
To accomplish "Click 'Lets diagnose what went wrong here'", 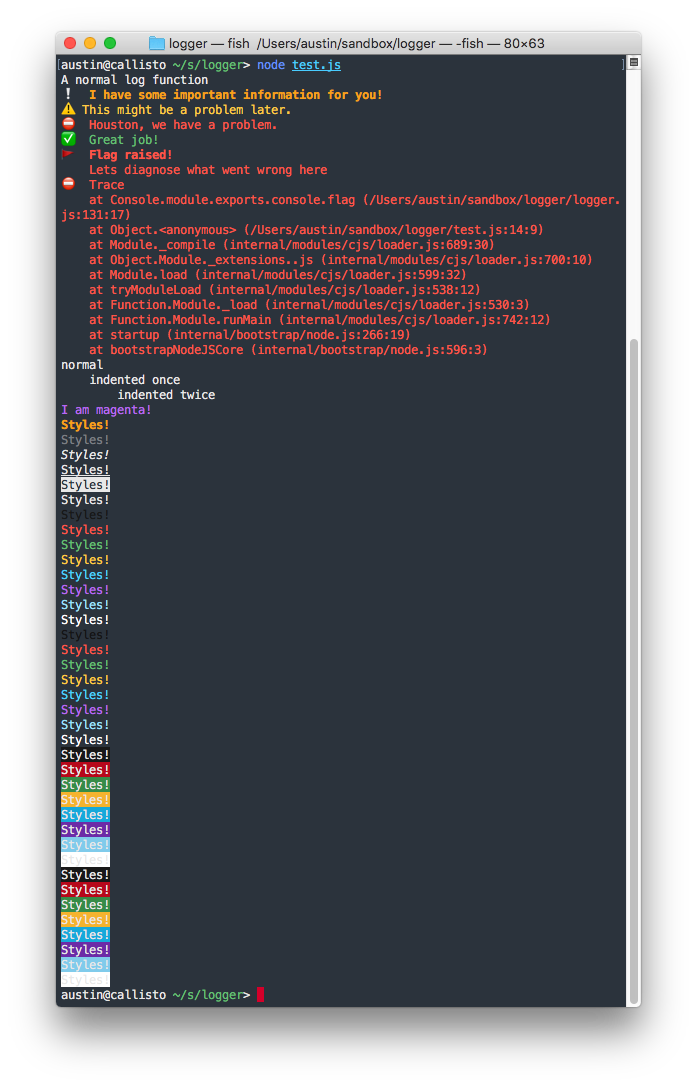I will point(208,170).
